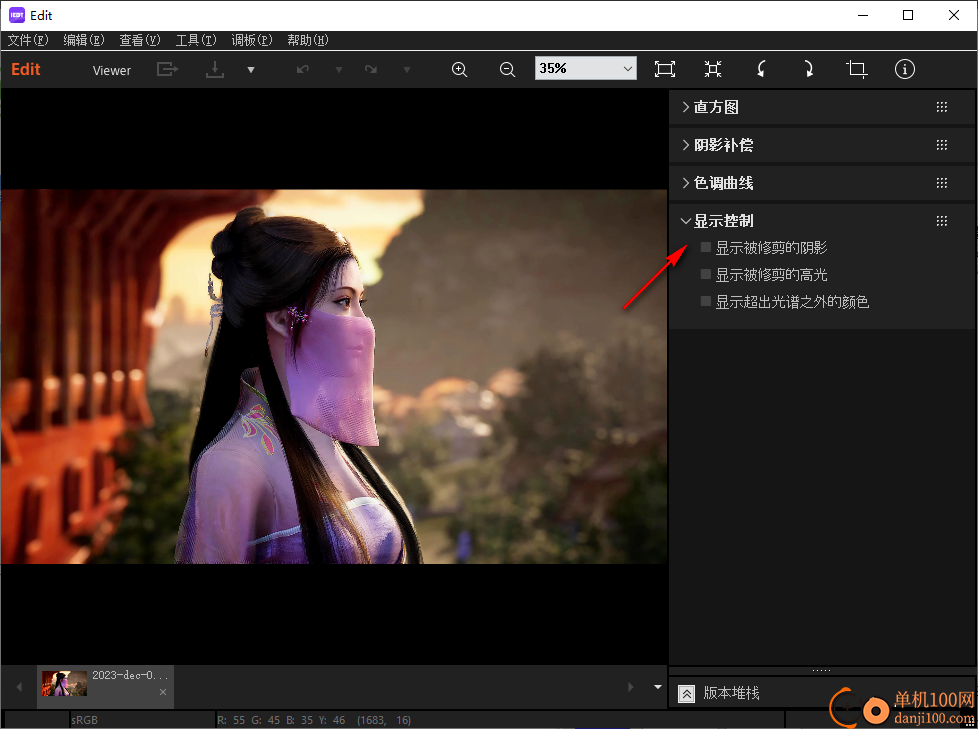Rotate image clockwise
Screen dimensions: 978x729
pyautogui.click(x=808, y=69)
